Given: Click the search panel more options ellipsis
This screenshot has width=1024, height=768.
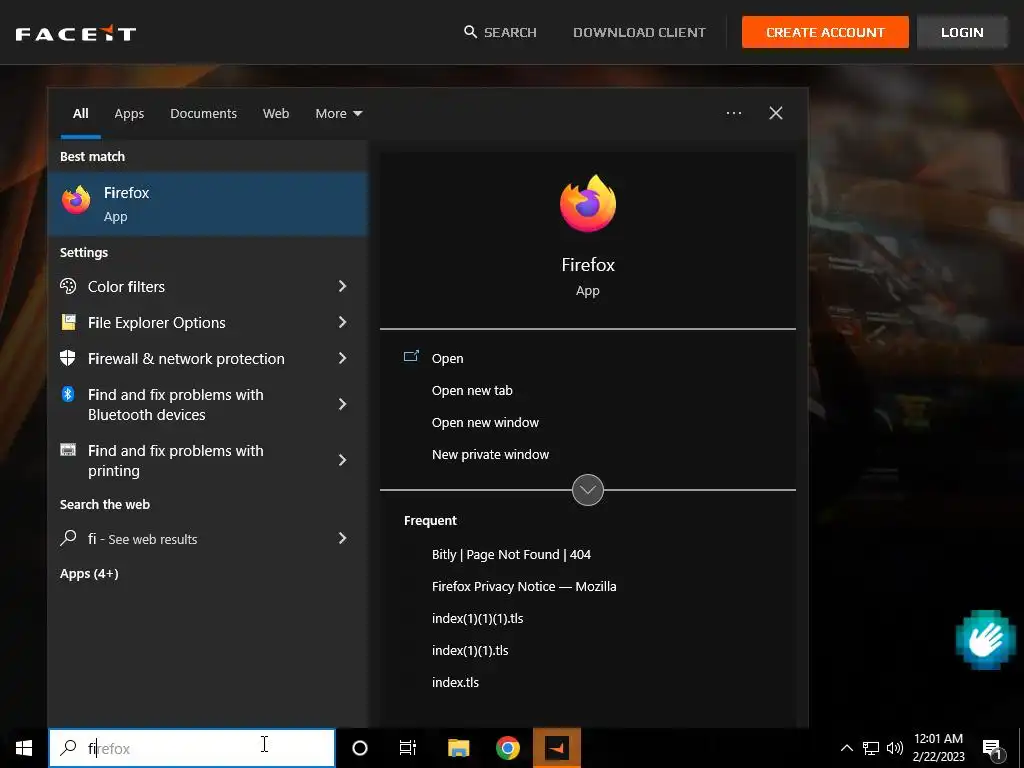Looking at the screenshot, I should [734, 113].
